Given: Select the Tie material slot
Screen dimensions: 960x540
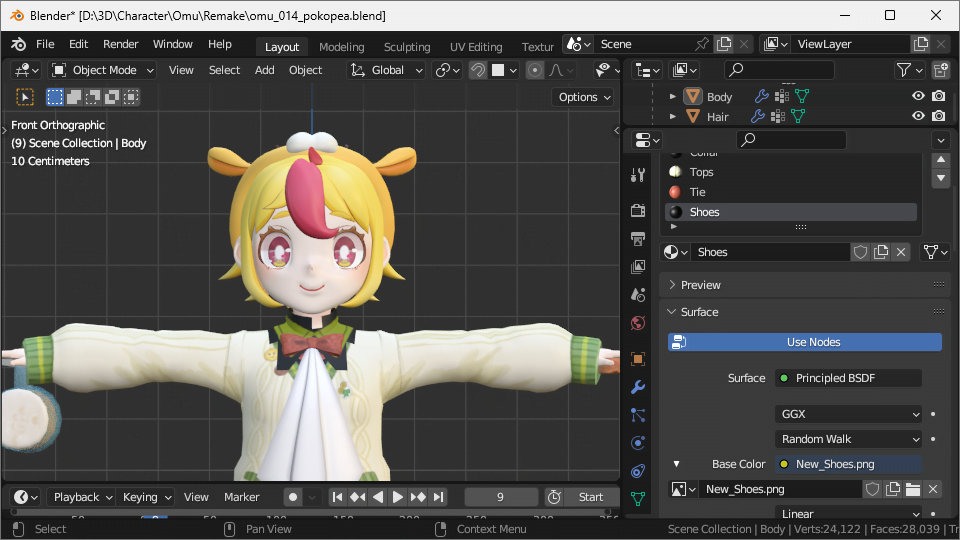Looking at the screenshot, I should [x=697, y=192].
